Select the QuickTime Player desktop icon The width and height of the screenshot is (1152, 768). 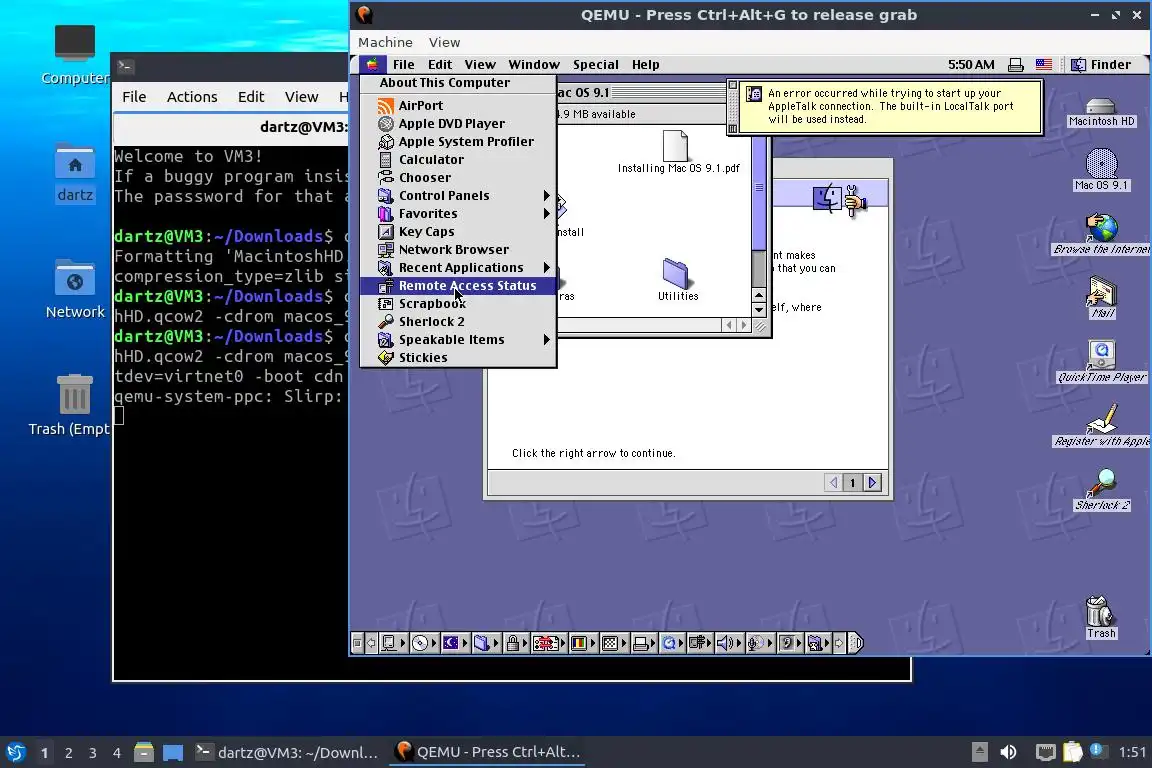coord(1101,362)
